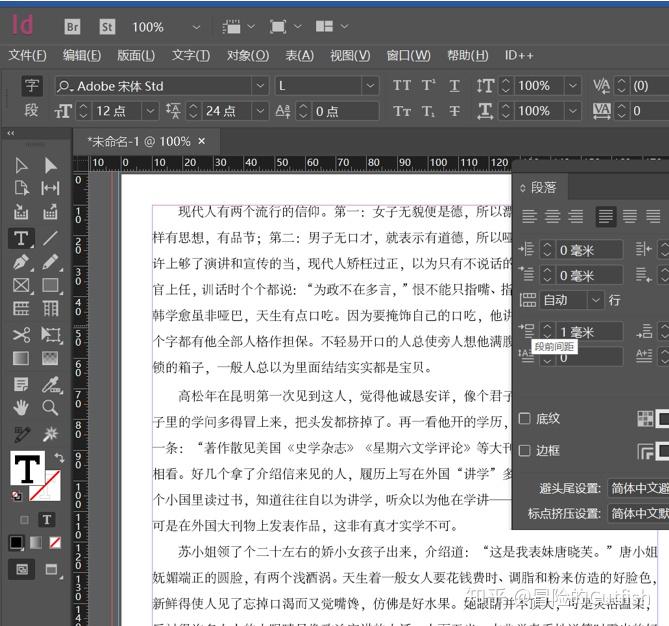This screenshot has height=626, width=669.
Task: Click the justify-last-left alignment button
Action: tap(605, 216)
